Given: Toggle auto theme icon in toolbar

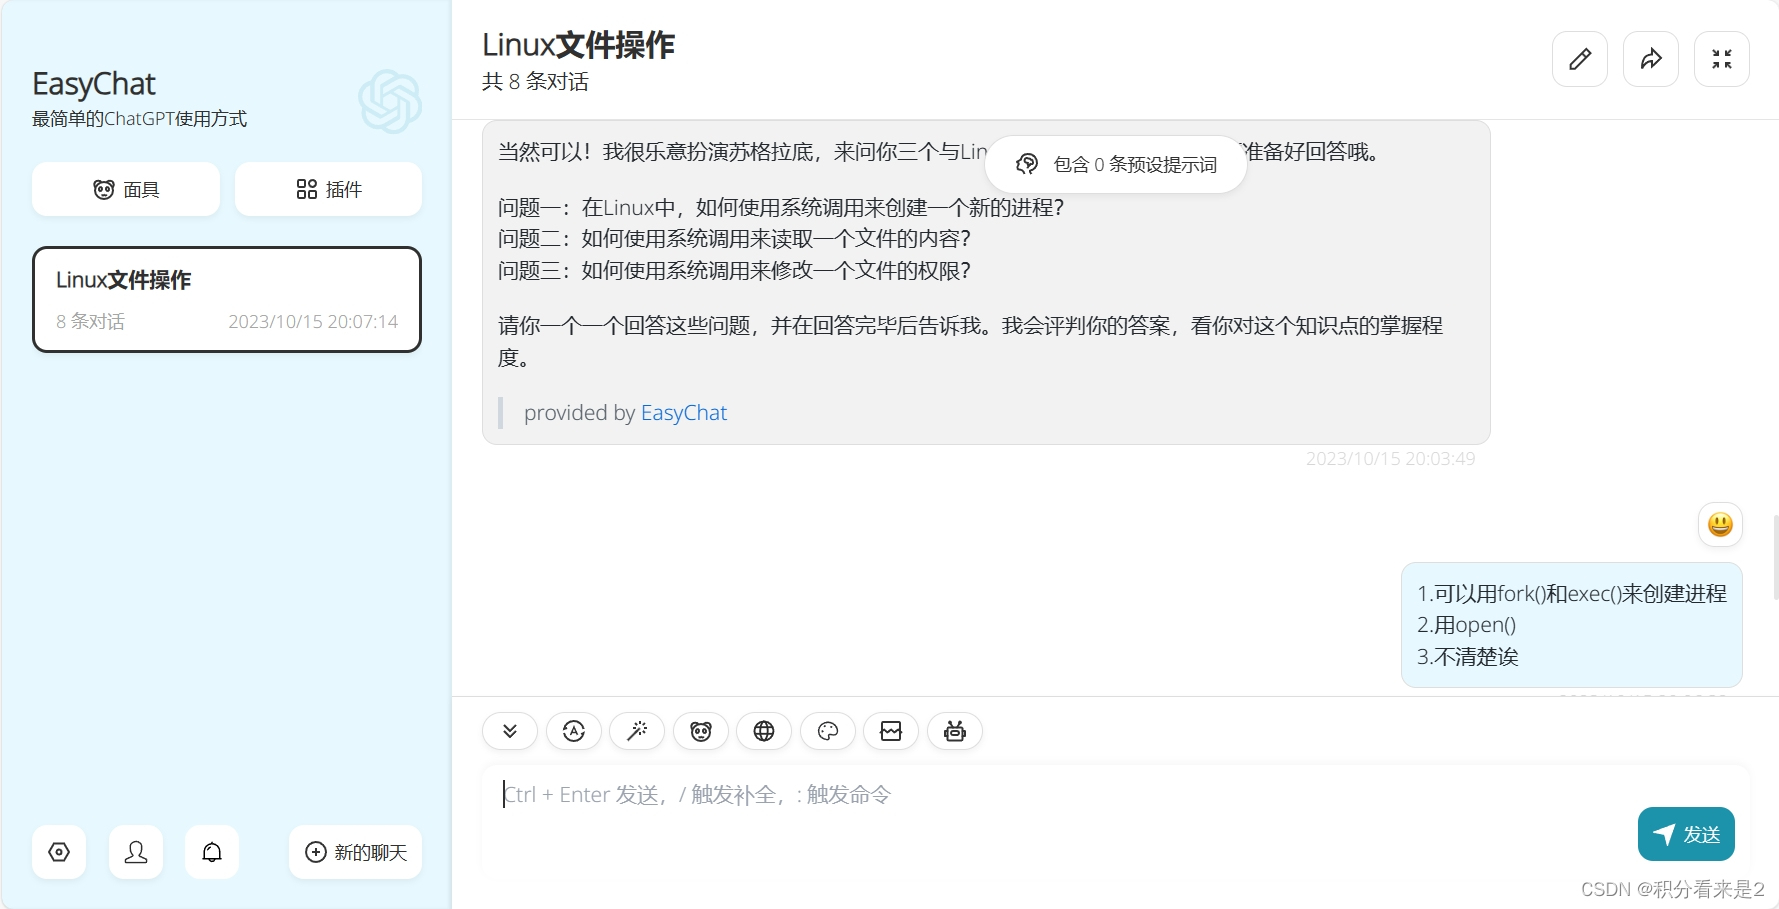Looking at the screenshot, I should 574,731.
